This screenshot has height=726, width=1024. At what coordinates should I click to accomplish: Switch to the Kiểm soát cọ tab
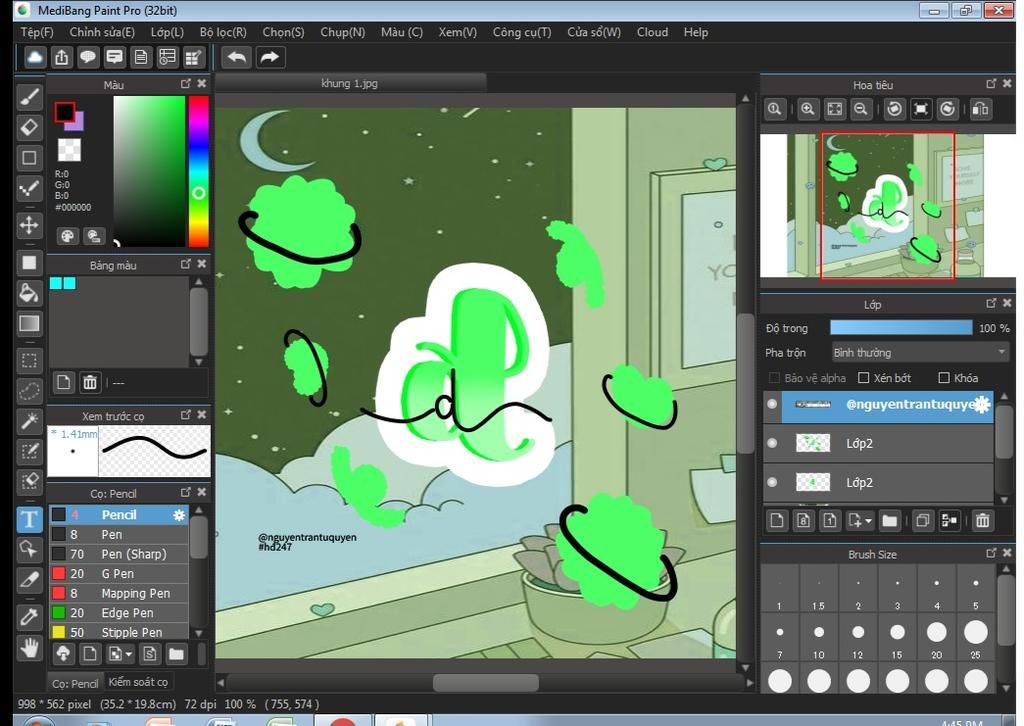138,682
